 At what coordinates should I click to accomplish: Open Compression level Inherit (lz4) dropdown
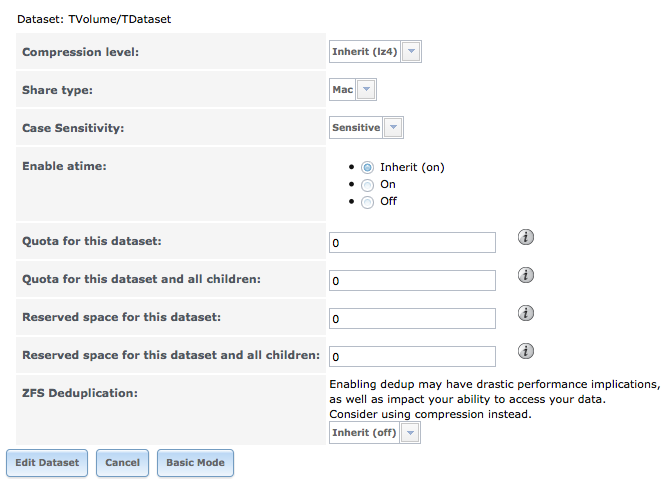pyautogui.click(x=411, y=51)
